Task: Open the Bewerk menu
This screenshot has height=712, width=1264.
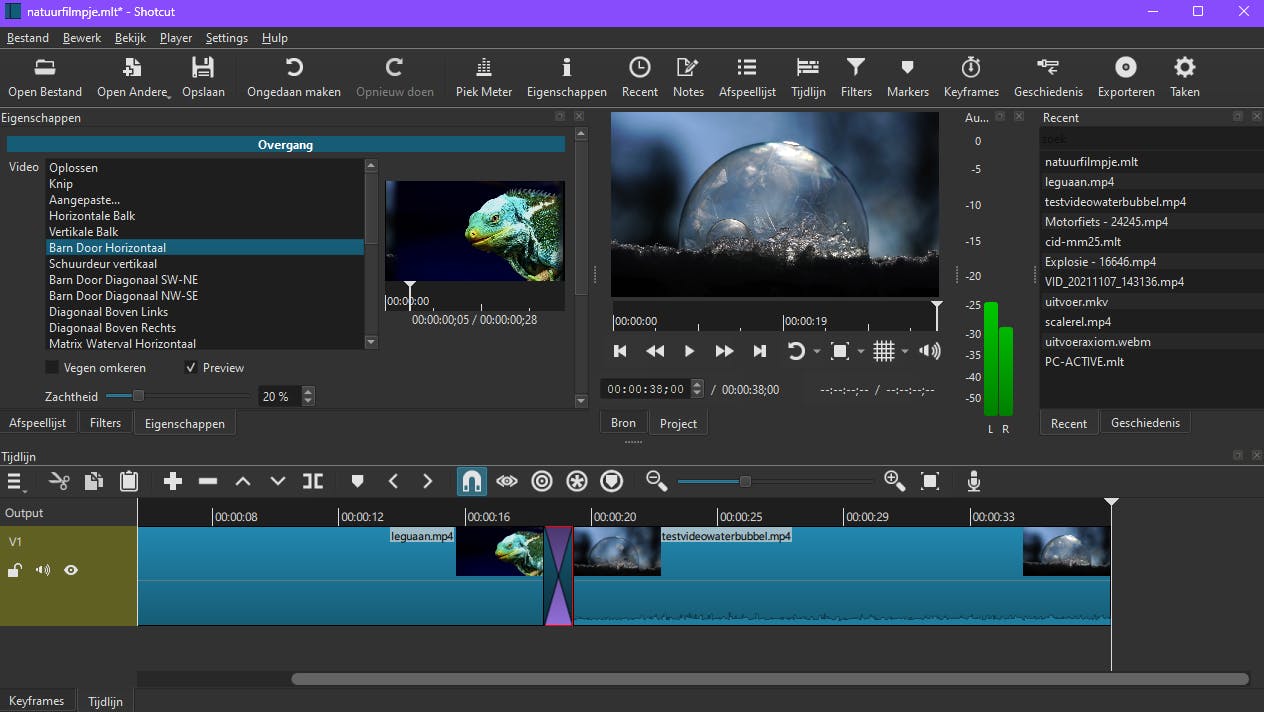Action: pyautogui.click(x=81, y=38)
